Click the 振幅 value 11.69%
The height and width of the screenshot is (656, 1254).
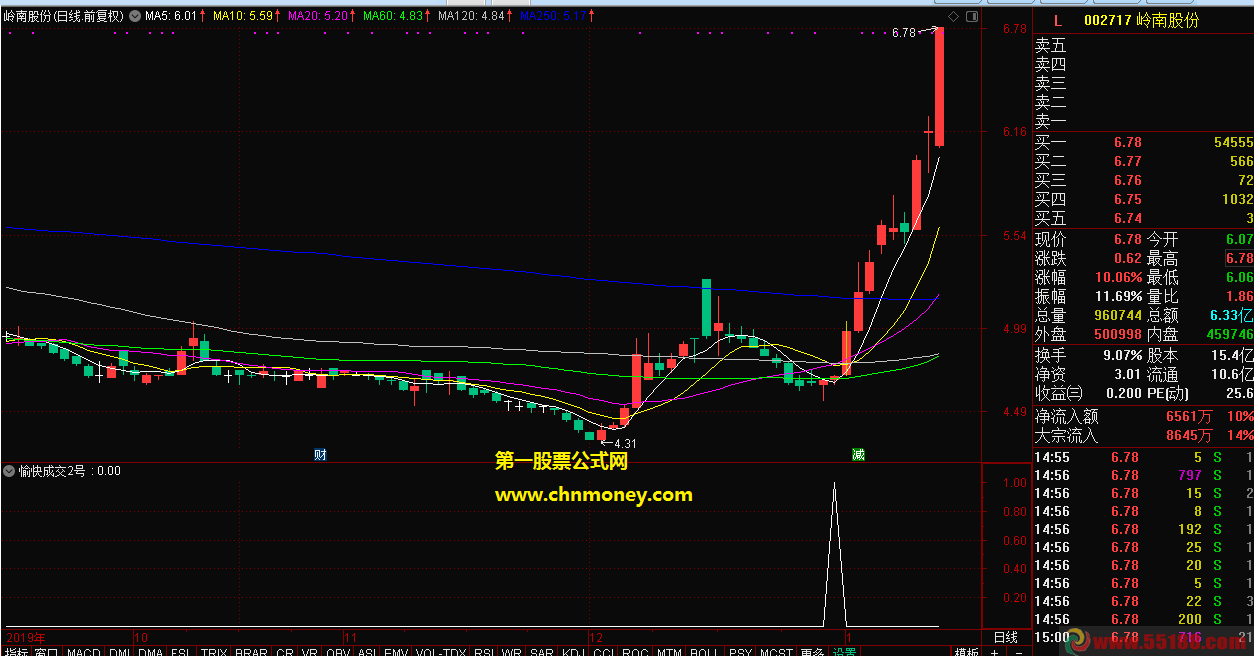(x=1118, y=296)
